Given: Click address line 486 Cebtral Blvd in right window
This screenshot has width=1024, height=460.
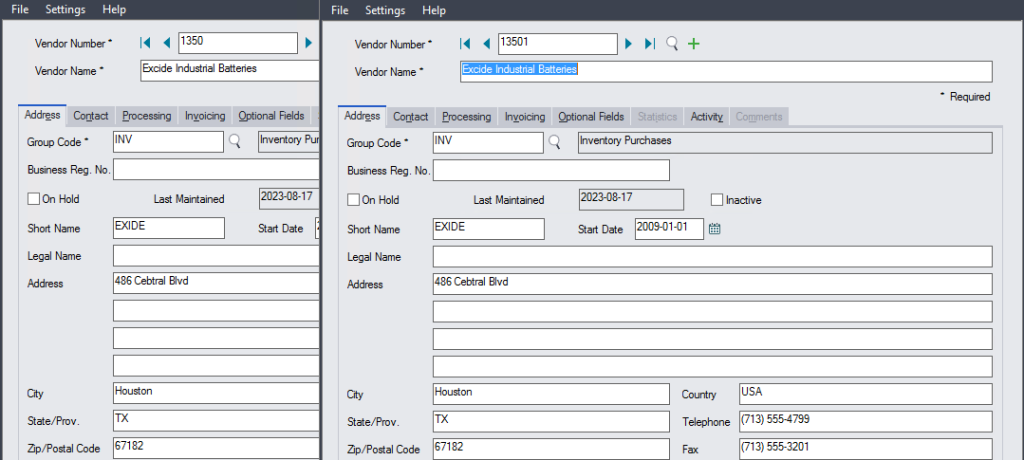Looking at the screenshot, I should (x=712, y=284).
